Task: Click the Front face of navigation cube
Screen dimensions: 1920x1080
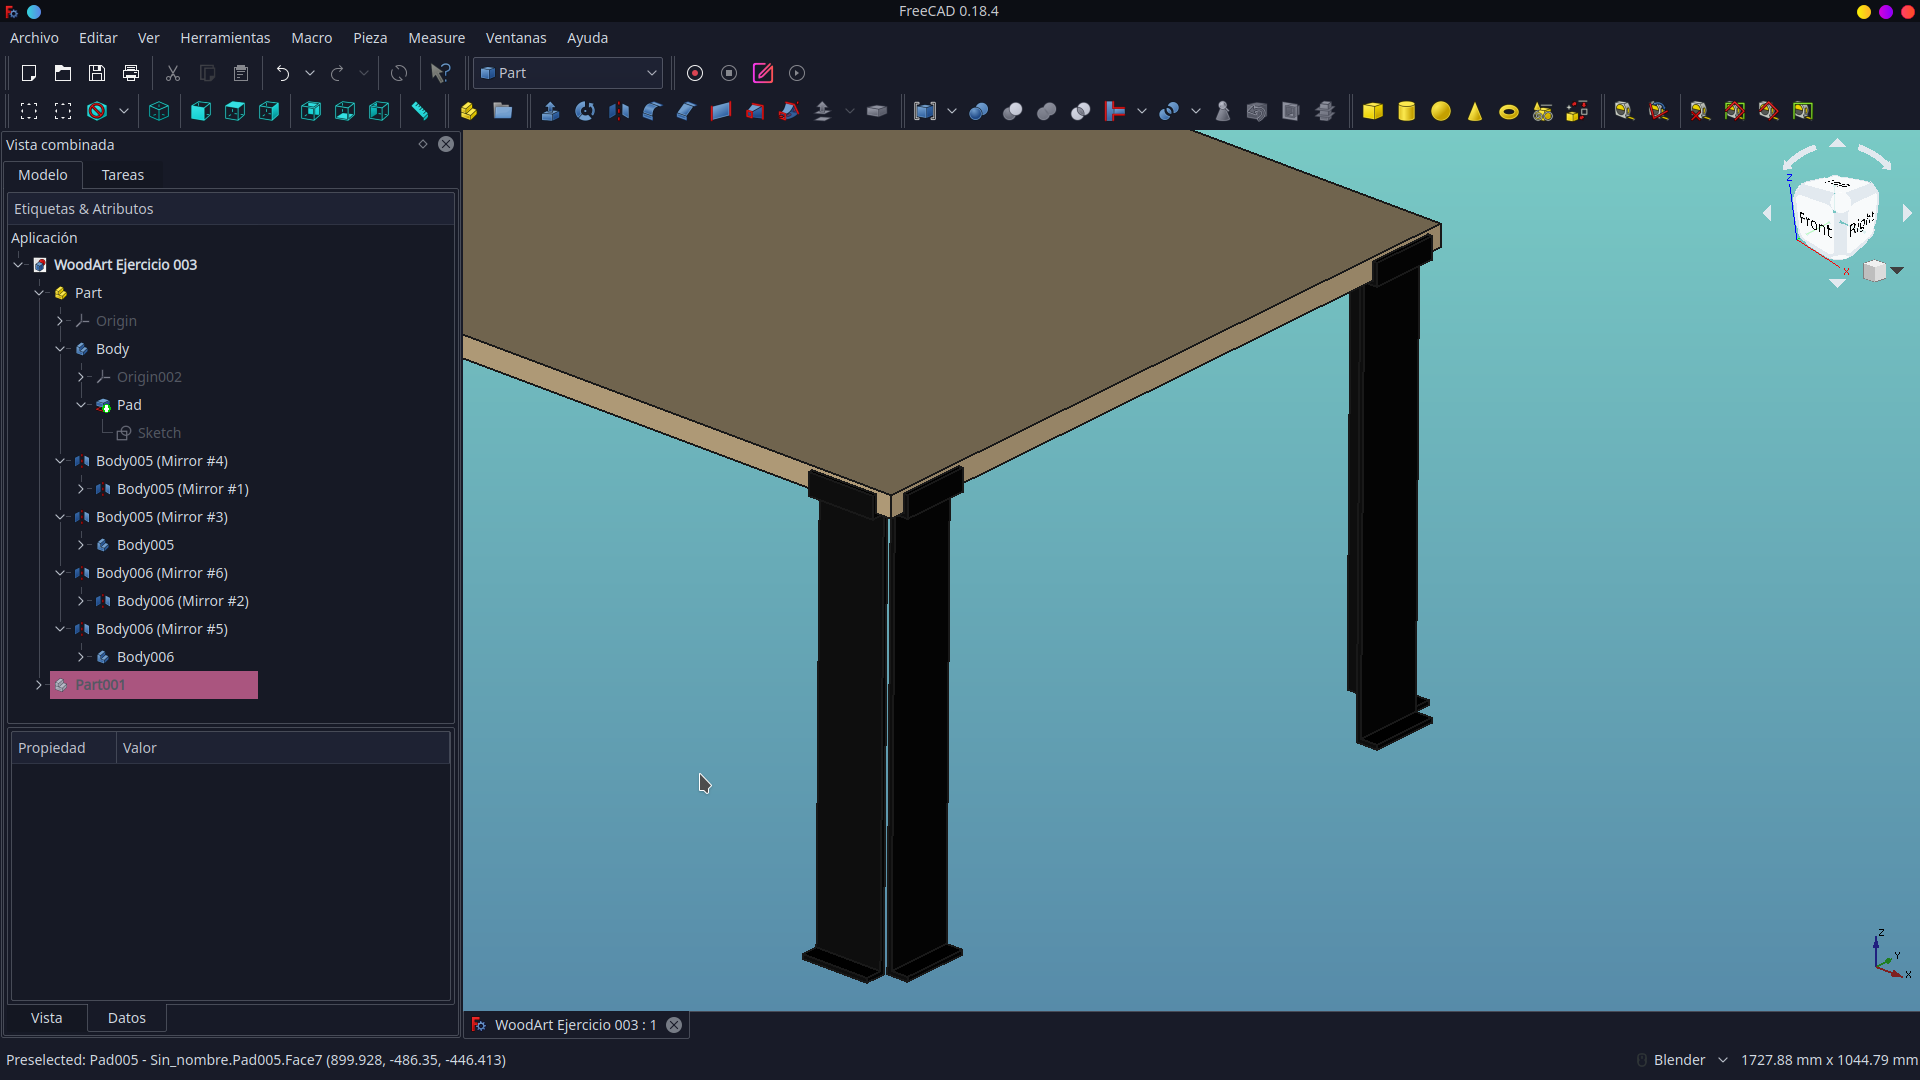Action: point(1815,223)
